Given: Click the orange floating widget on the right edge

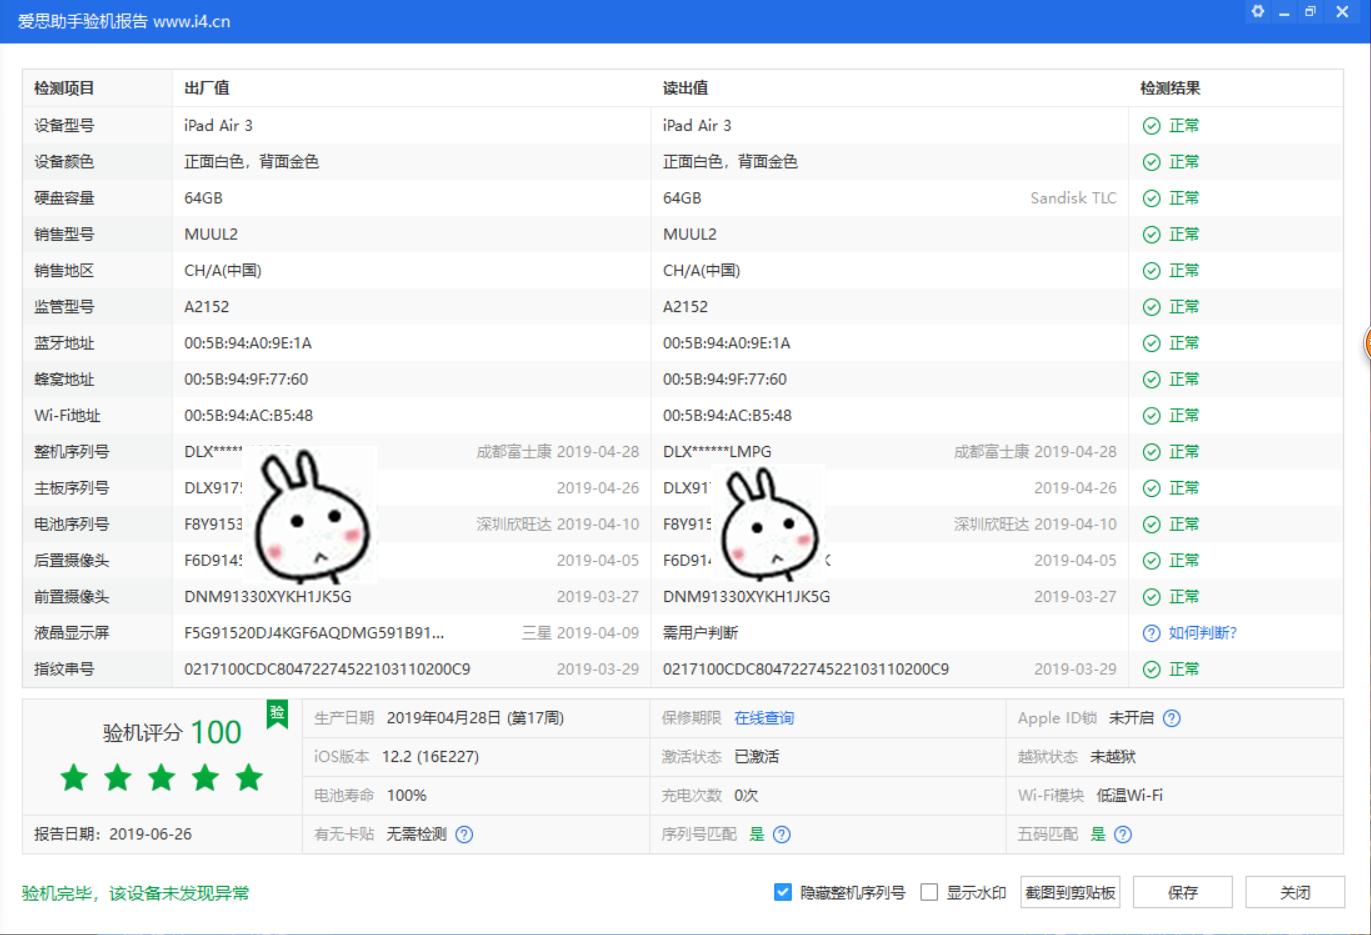Looking at the screenshot, I should pyautogui.click(x=1366, y=343).
